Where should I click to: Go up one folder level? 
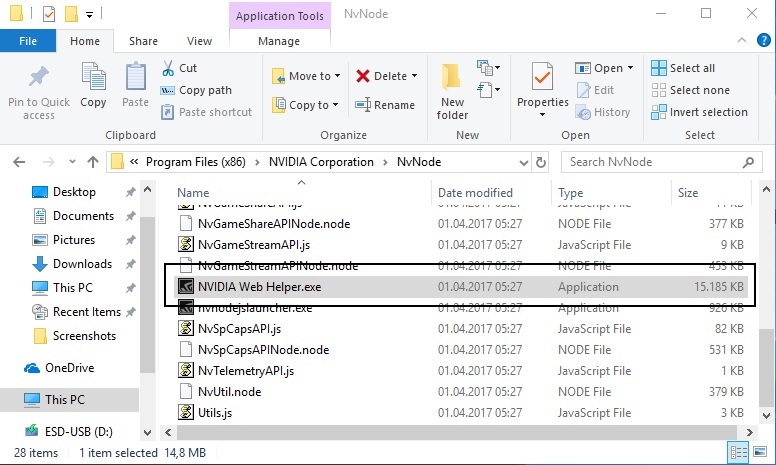point(93,162)
